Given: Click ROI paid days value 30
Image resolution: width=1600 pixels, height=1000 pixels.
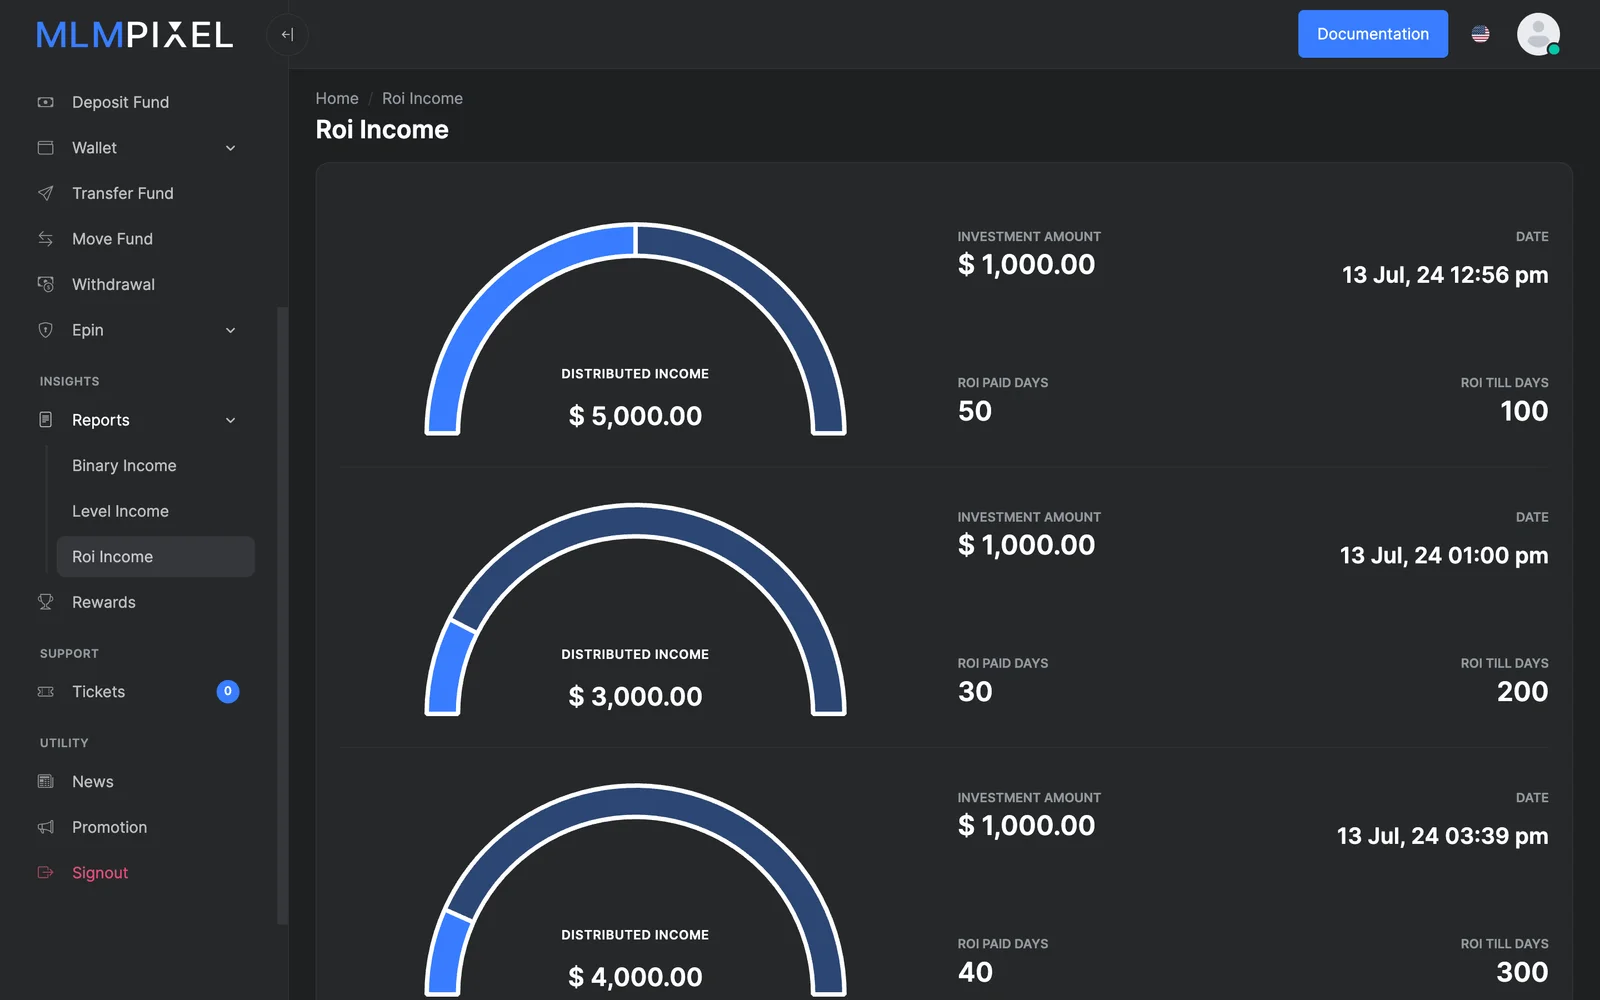Looking at the screenshot, I should tap(975, 692).
